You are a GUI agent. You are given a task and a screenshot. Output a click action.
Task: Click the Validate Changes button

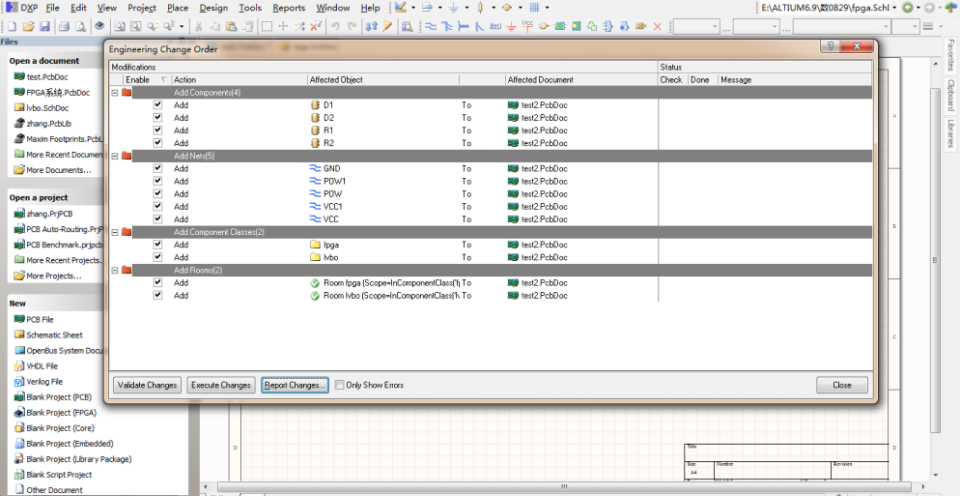pyautogui.click(x=147, y=385)
